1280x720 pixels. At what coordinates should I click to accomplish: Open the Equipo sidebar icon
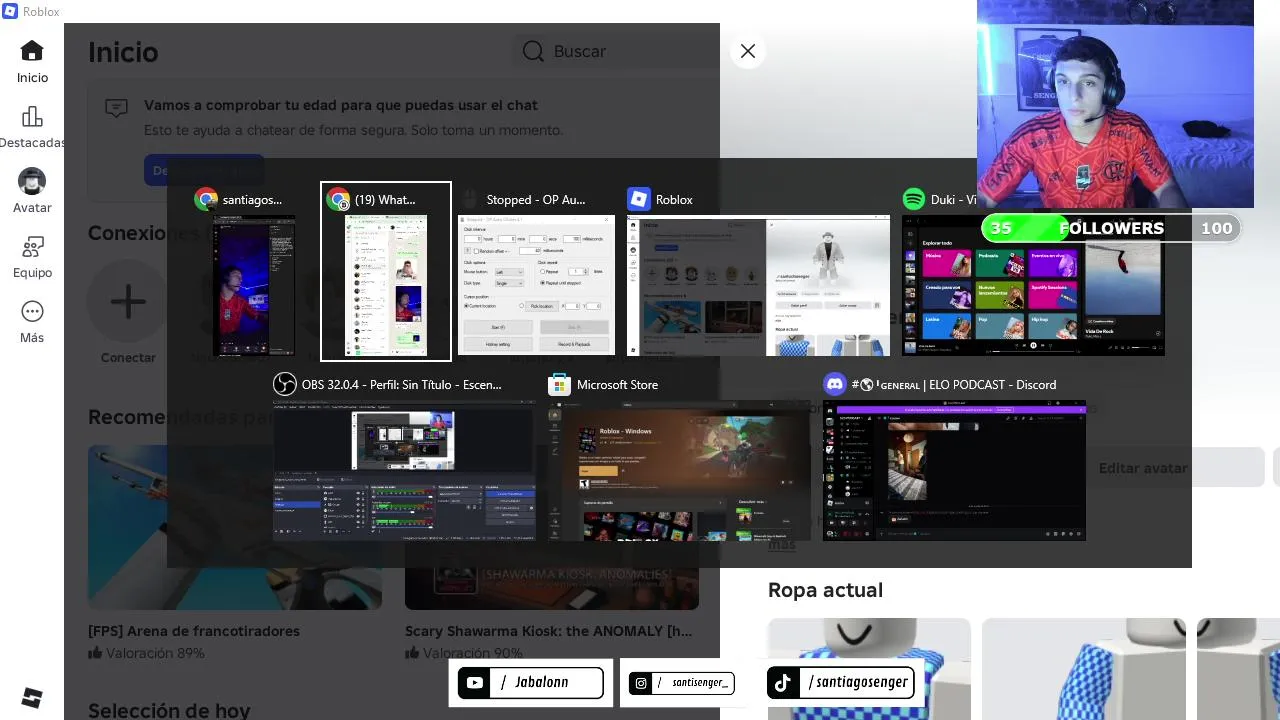tap(32, 247)
